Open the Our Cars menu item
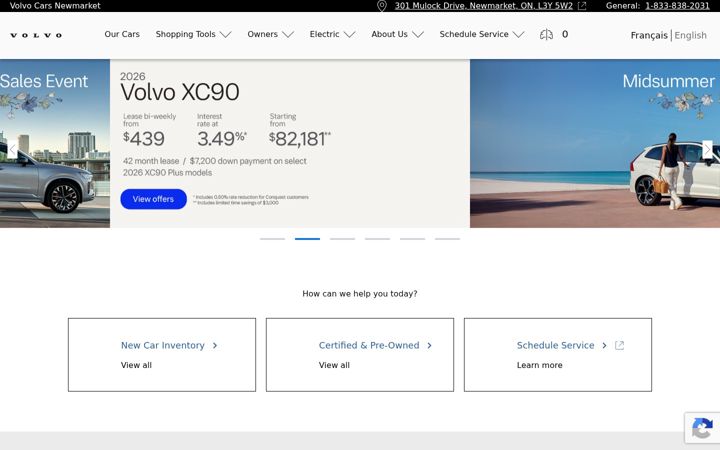720x450 pixels. (x=122, y=34)
